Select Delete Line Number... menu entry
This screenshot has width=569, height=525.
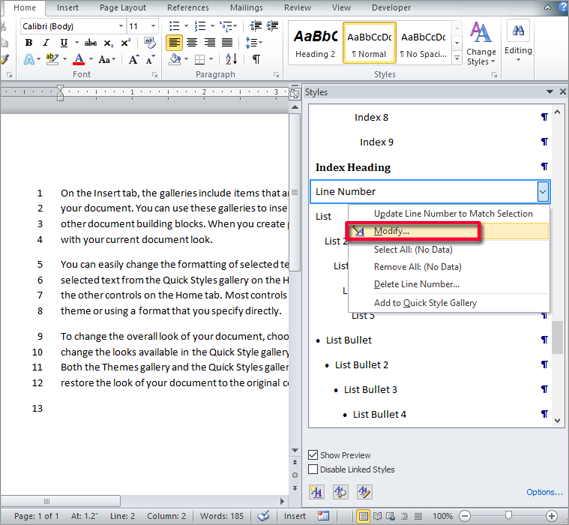[449, 284]
